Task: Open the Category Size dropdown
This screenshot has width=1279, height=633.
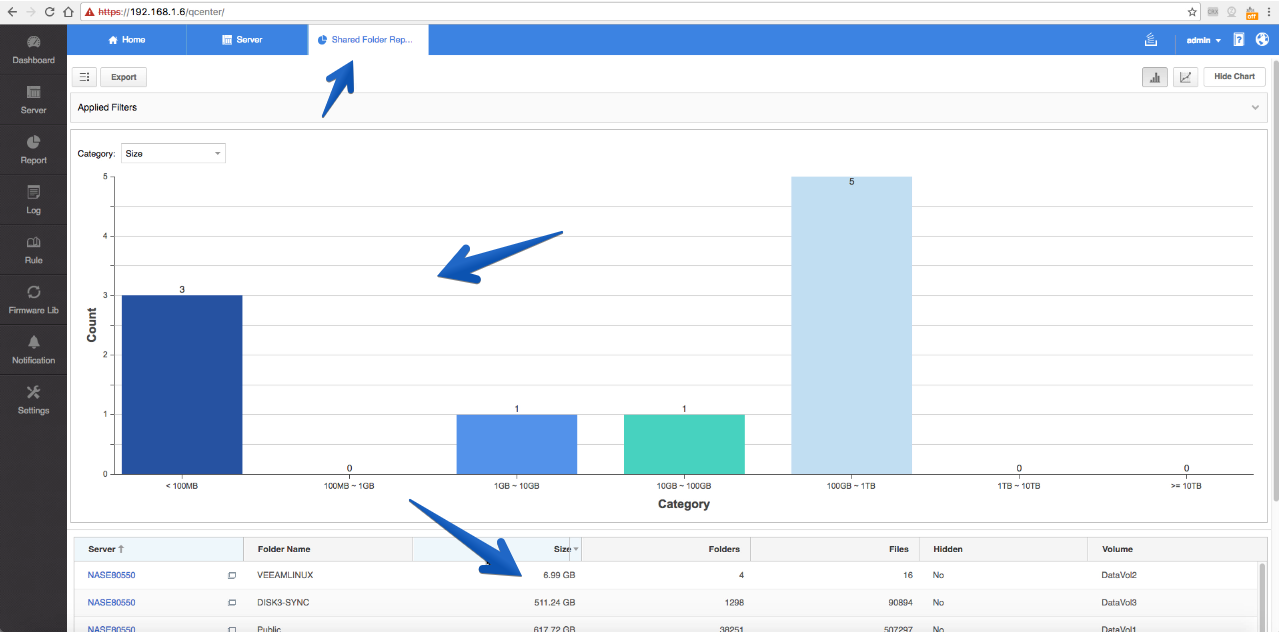Action: coord(173,153)
